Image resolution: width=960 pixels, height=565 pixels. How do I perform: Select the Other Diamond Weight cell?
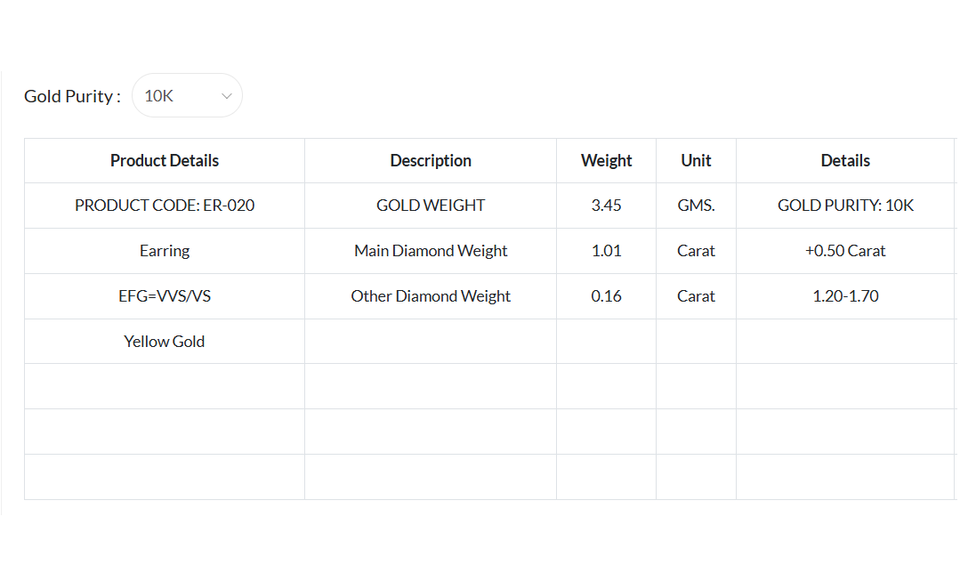pos(430,296)
